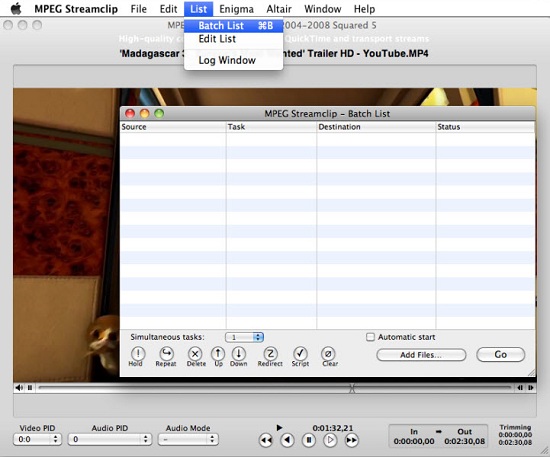The height and width of the screenshot is (457, 550).
Task: Select Batch List menu item
Action: click(234, 26)
